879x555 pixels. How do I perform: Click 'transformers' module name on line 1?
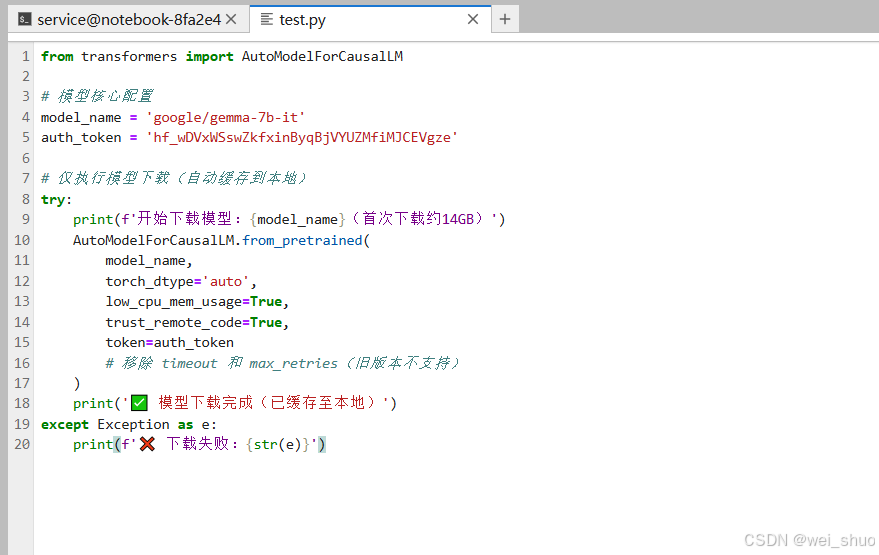(x=129, y=57)
